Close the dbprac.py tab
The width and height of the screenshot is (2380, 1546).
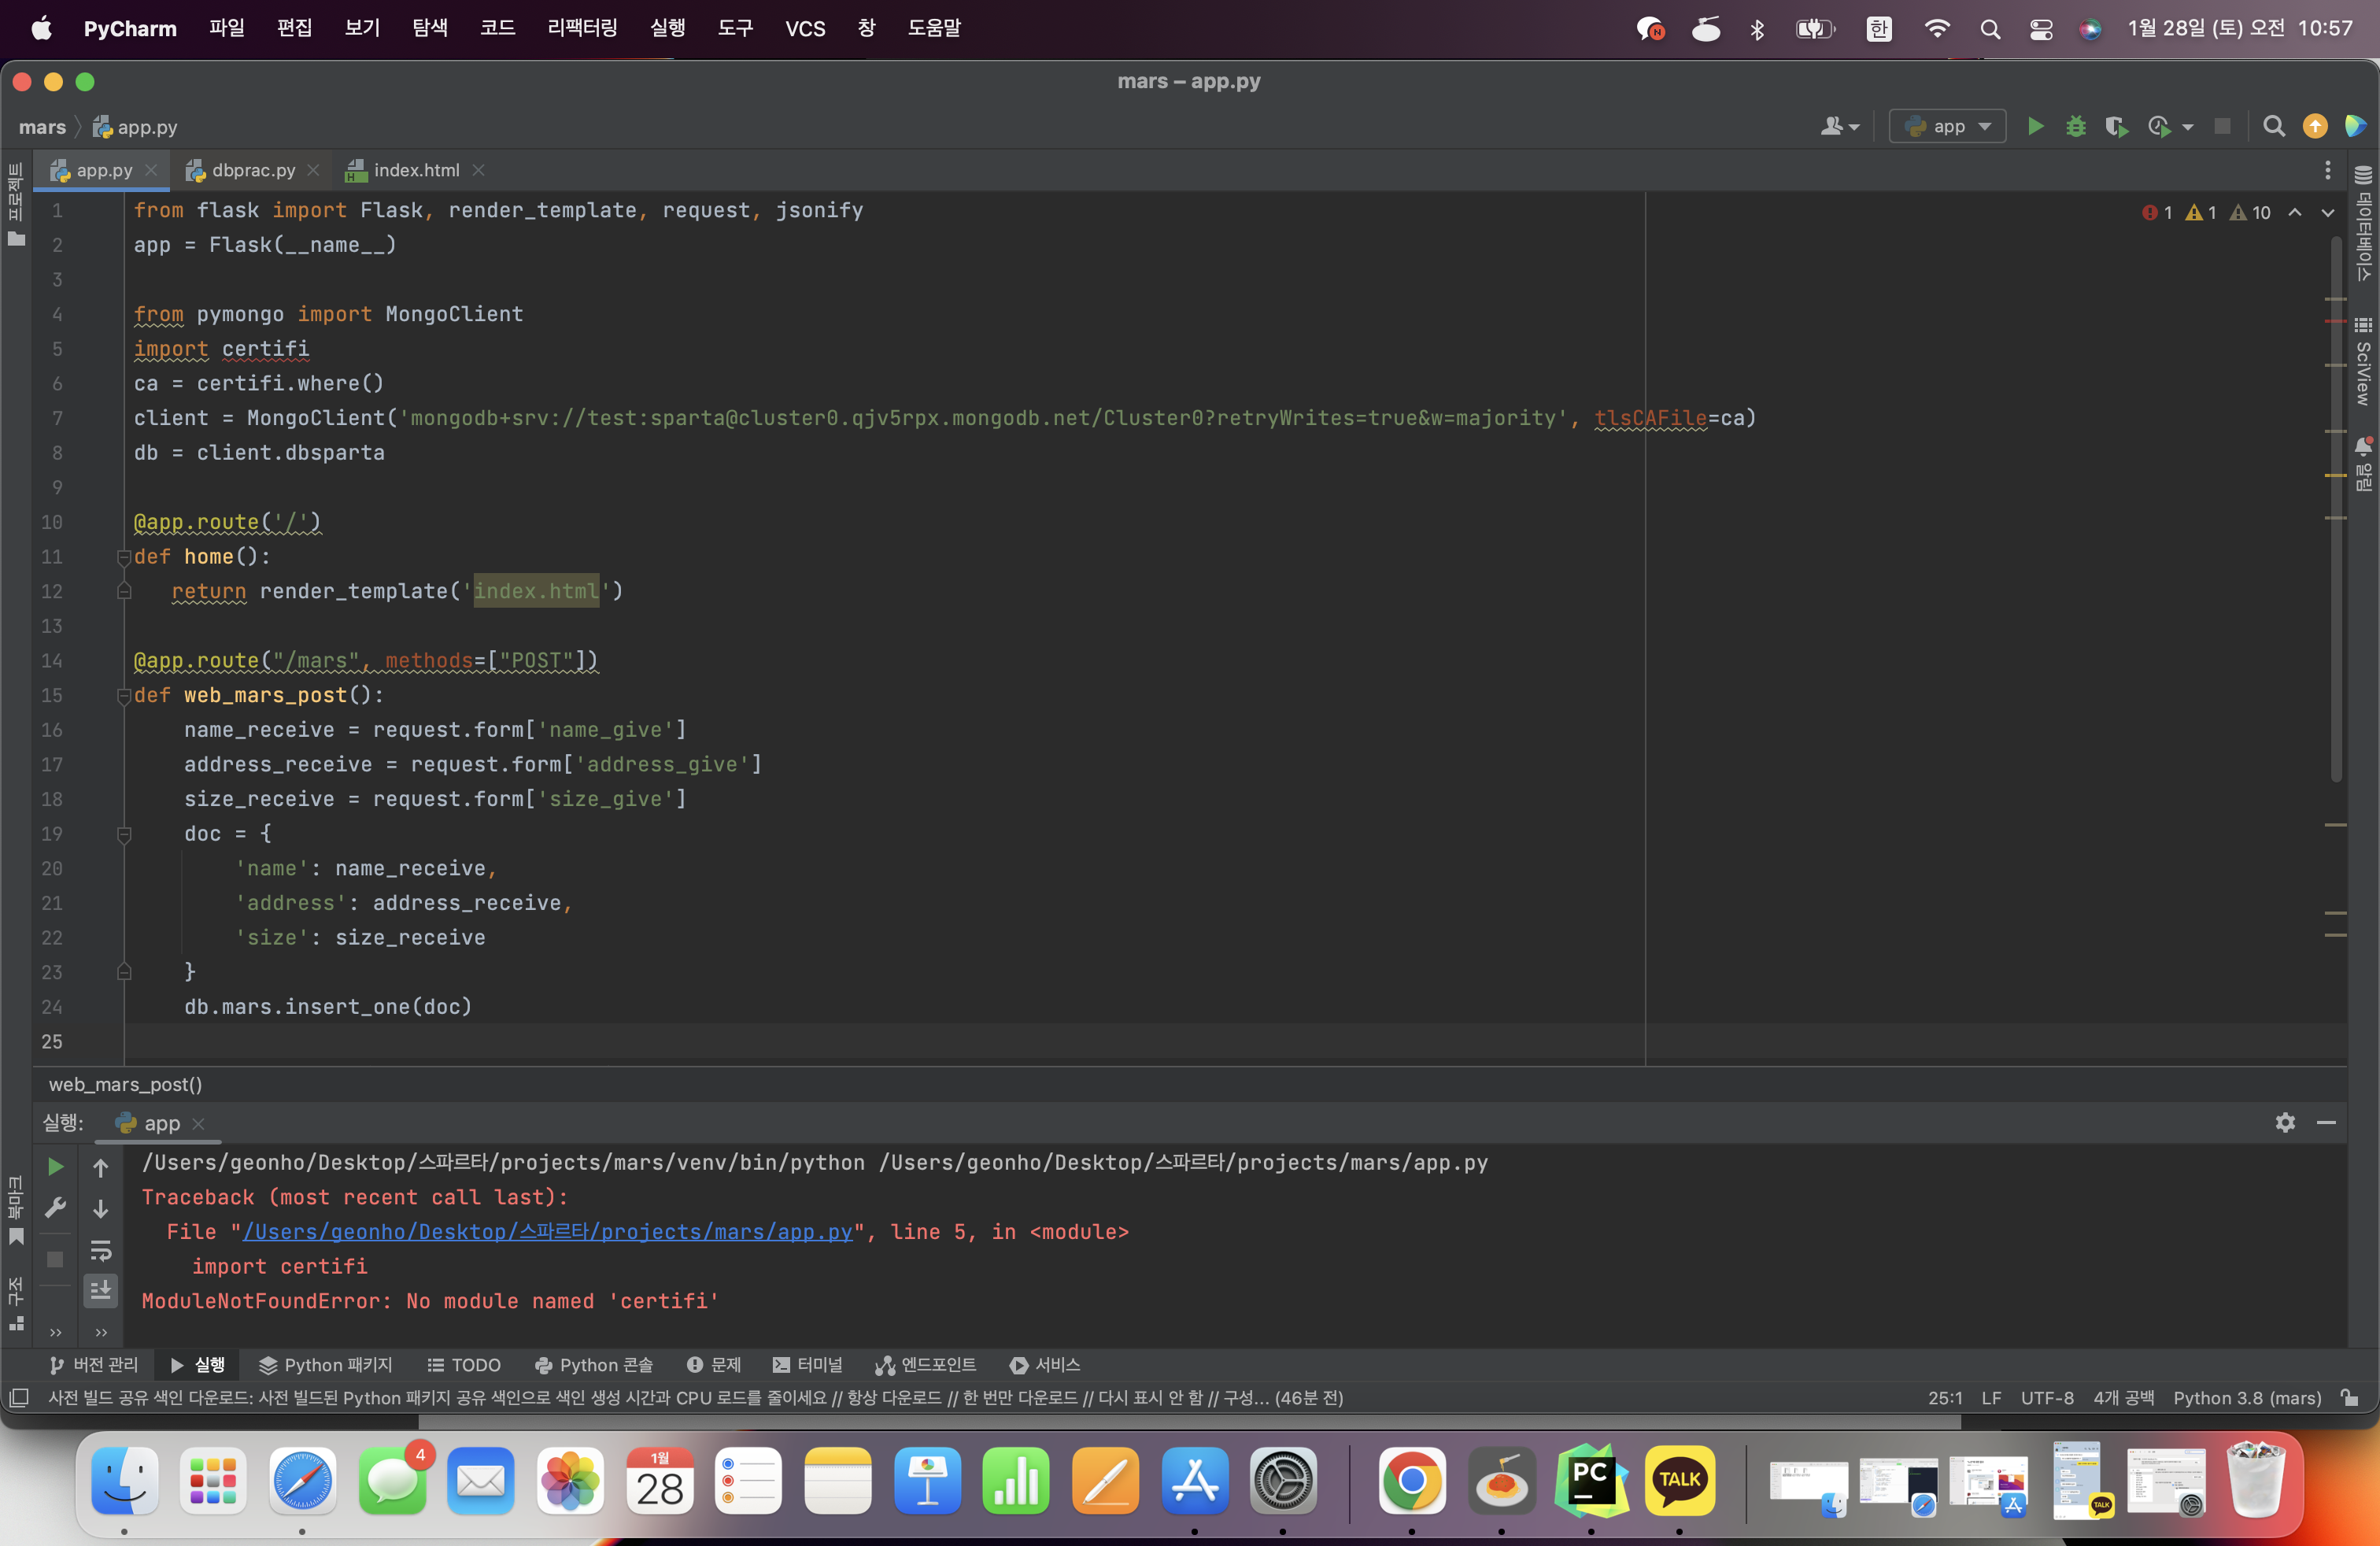tap(313, 170)
